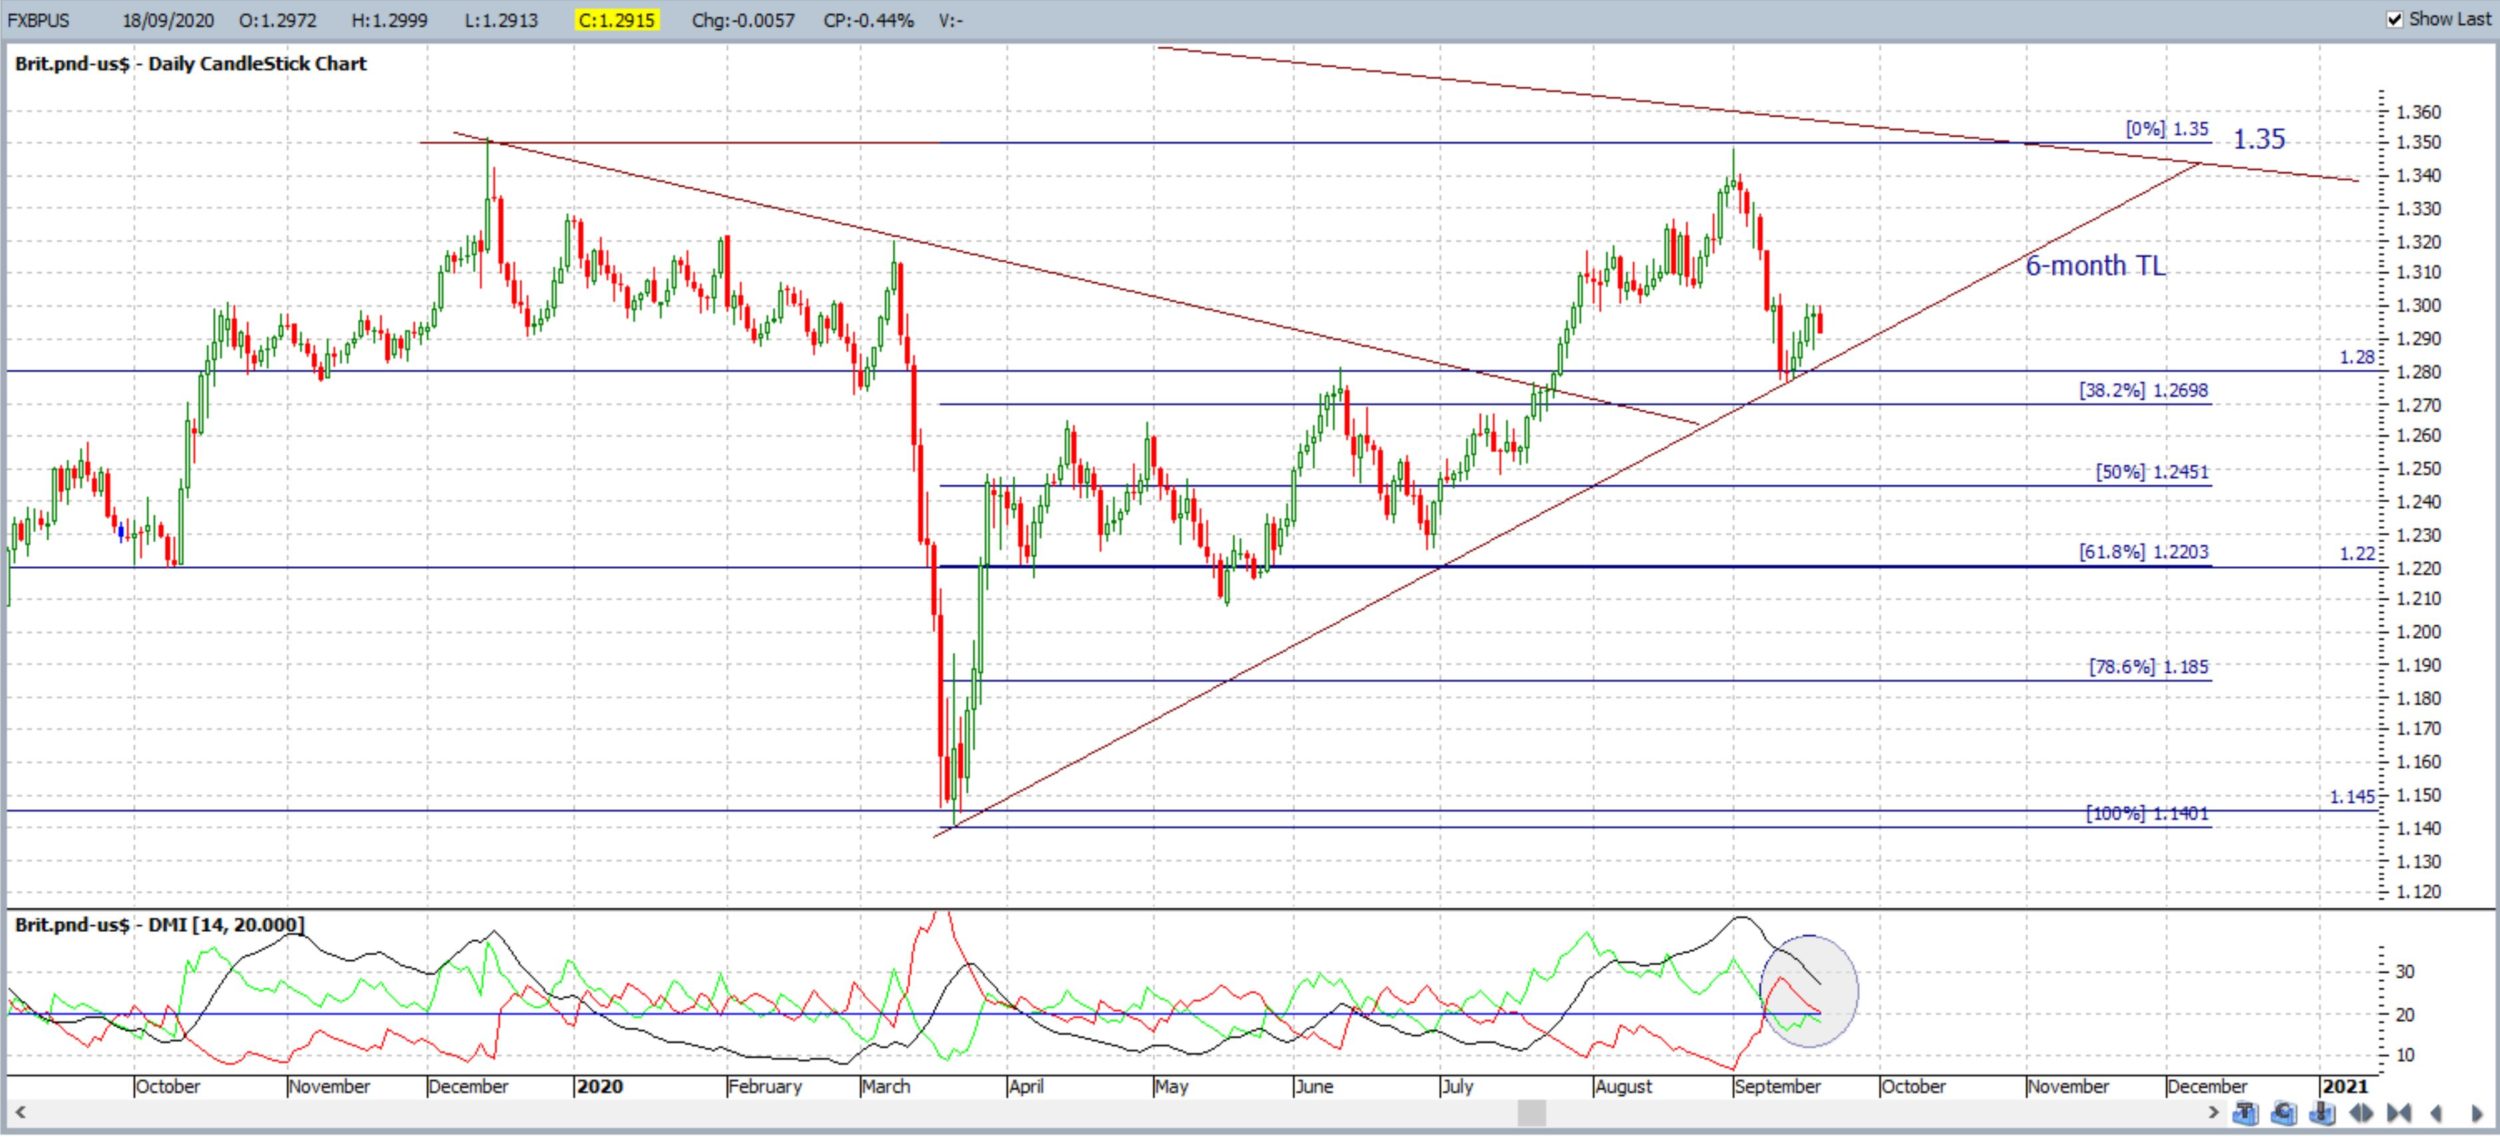Click the single right triangle shift icon

click(x=2477, y=1112)
